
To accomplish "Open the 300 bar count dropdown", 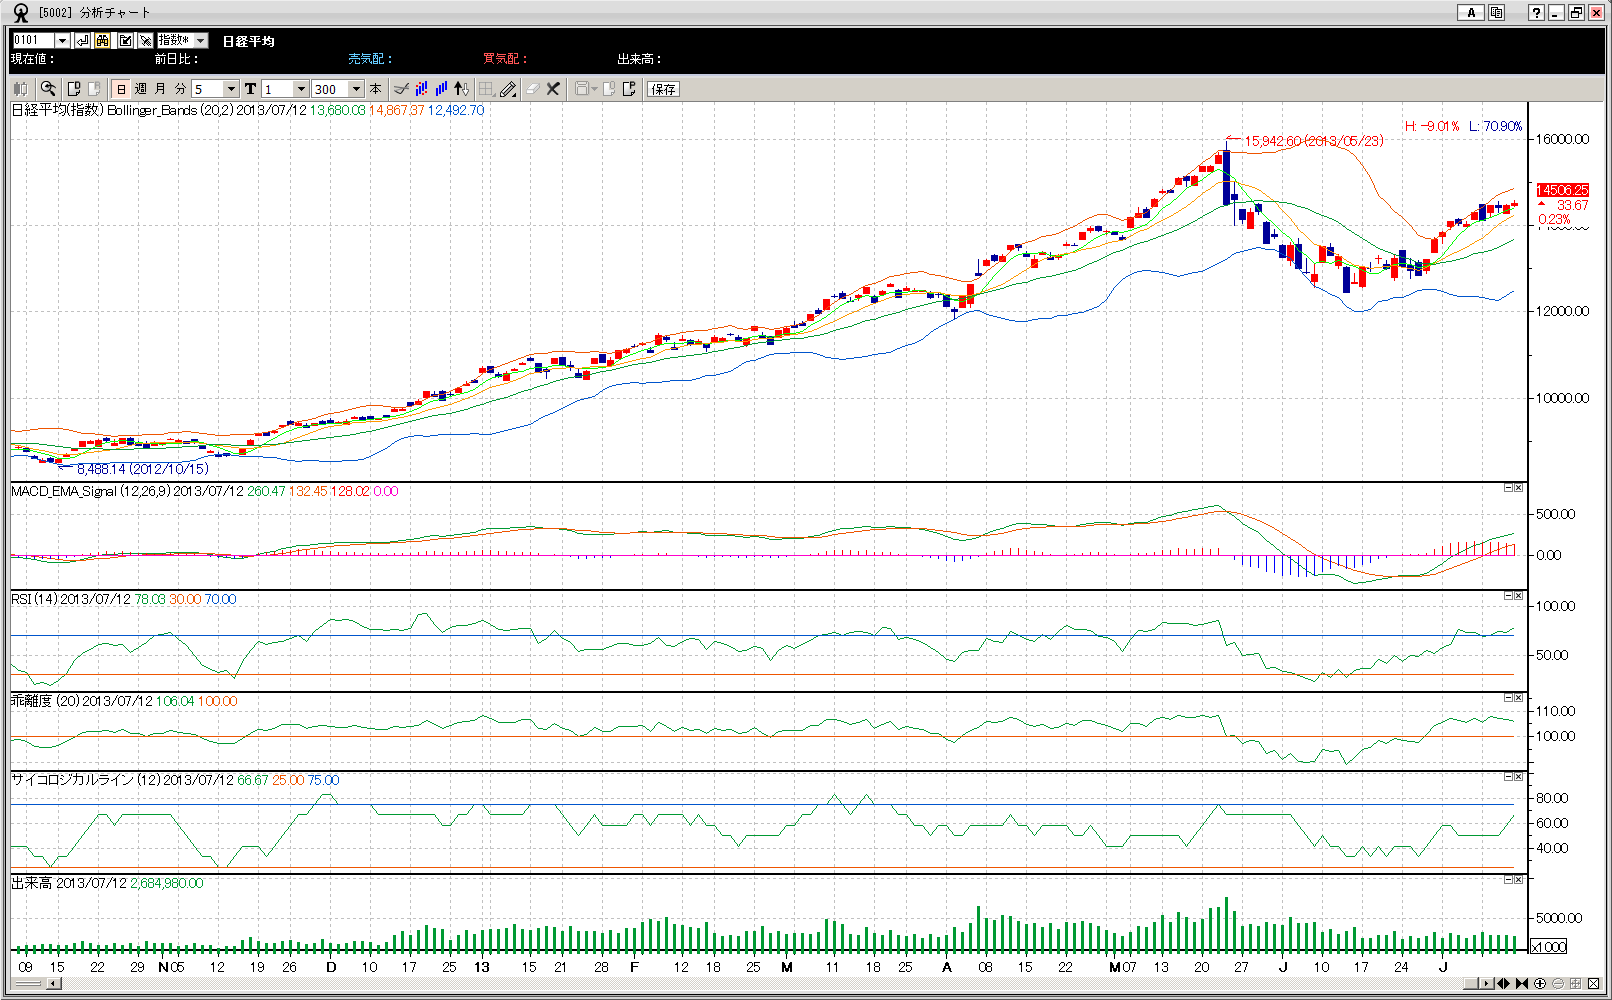I will [x=356, y=89].
